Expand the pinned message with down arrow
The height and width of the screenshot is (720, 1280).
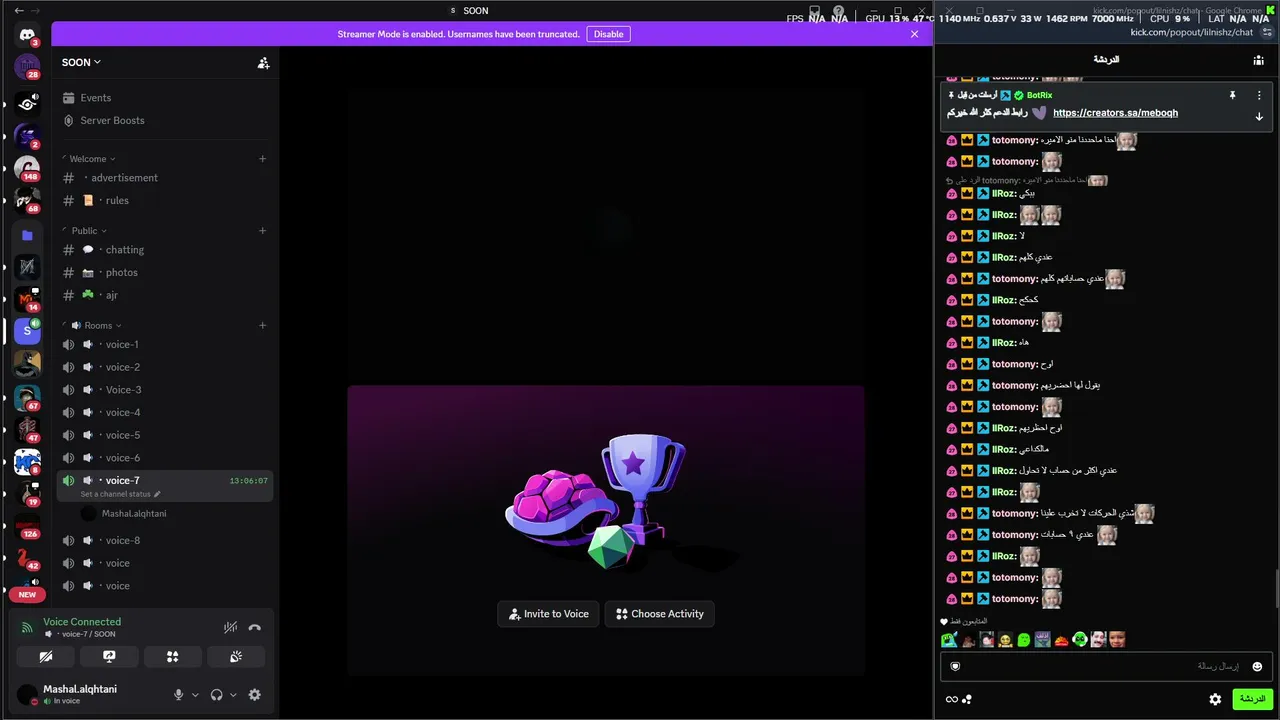point(1259,117)
